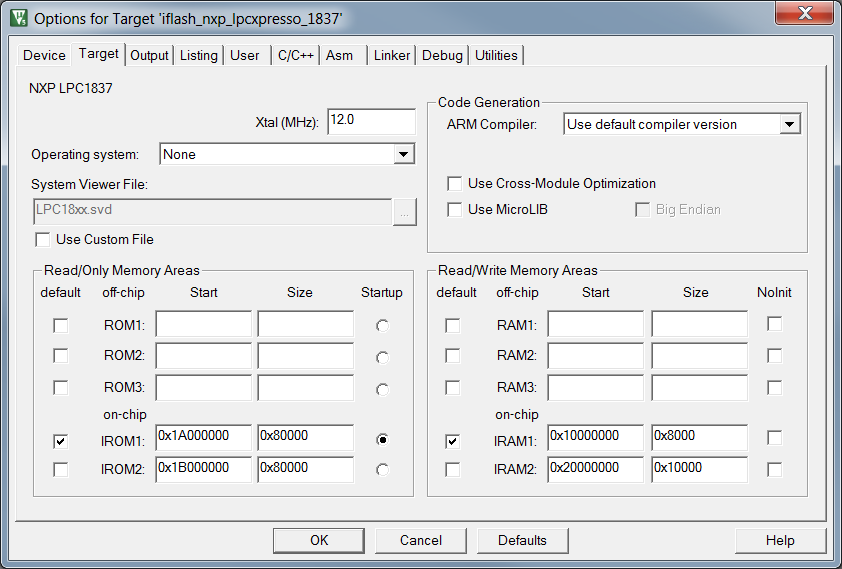The image size is (842, 569).
Task: Tick Use Cross-Module Optimization
Action: 455,184
